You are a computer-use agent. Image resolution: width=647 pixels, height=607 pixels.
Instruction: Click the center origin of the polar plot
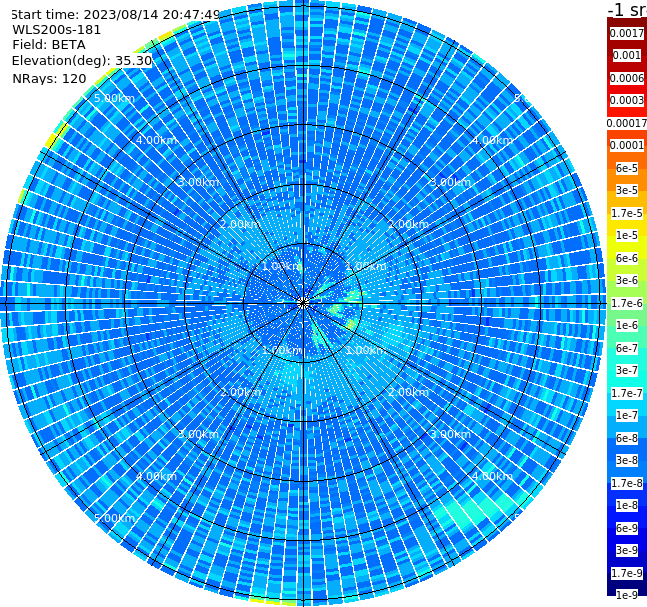[x=303, y=303]
